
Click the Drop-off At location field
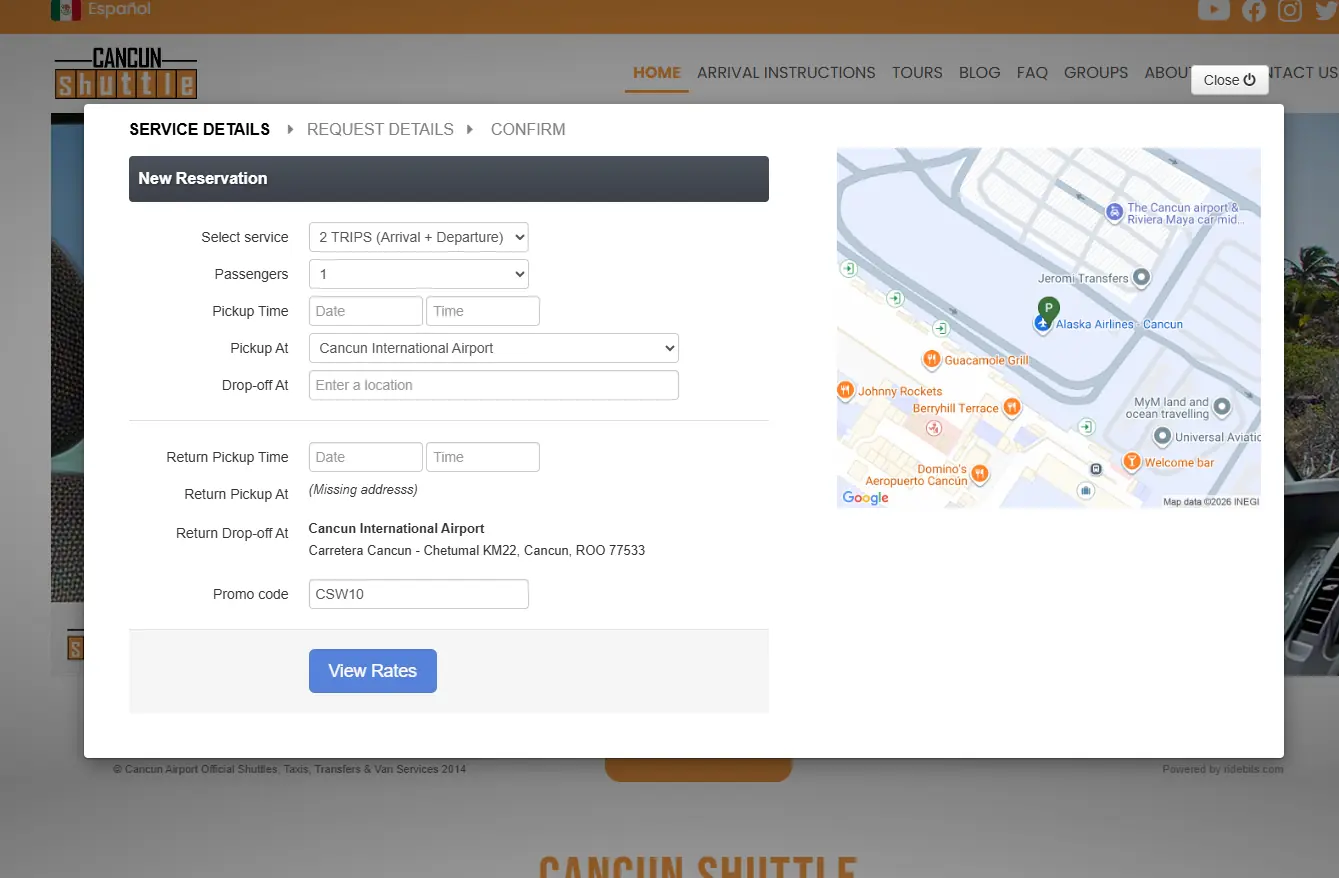pos(493,385)
